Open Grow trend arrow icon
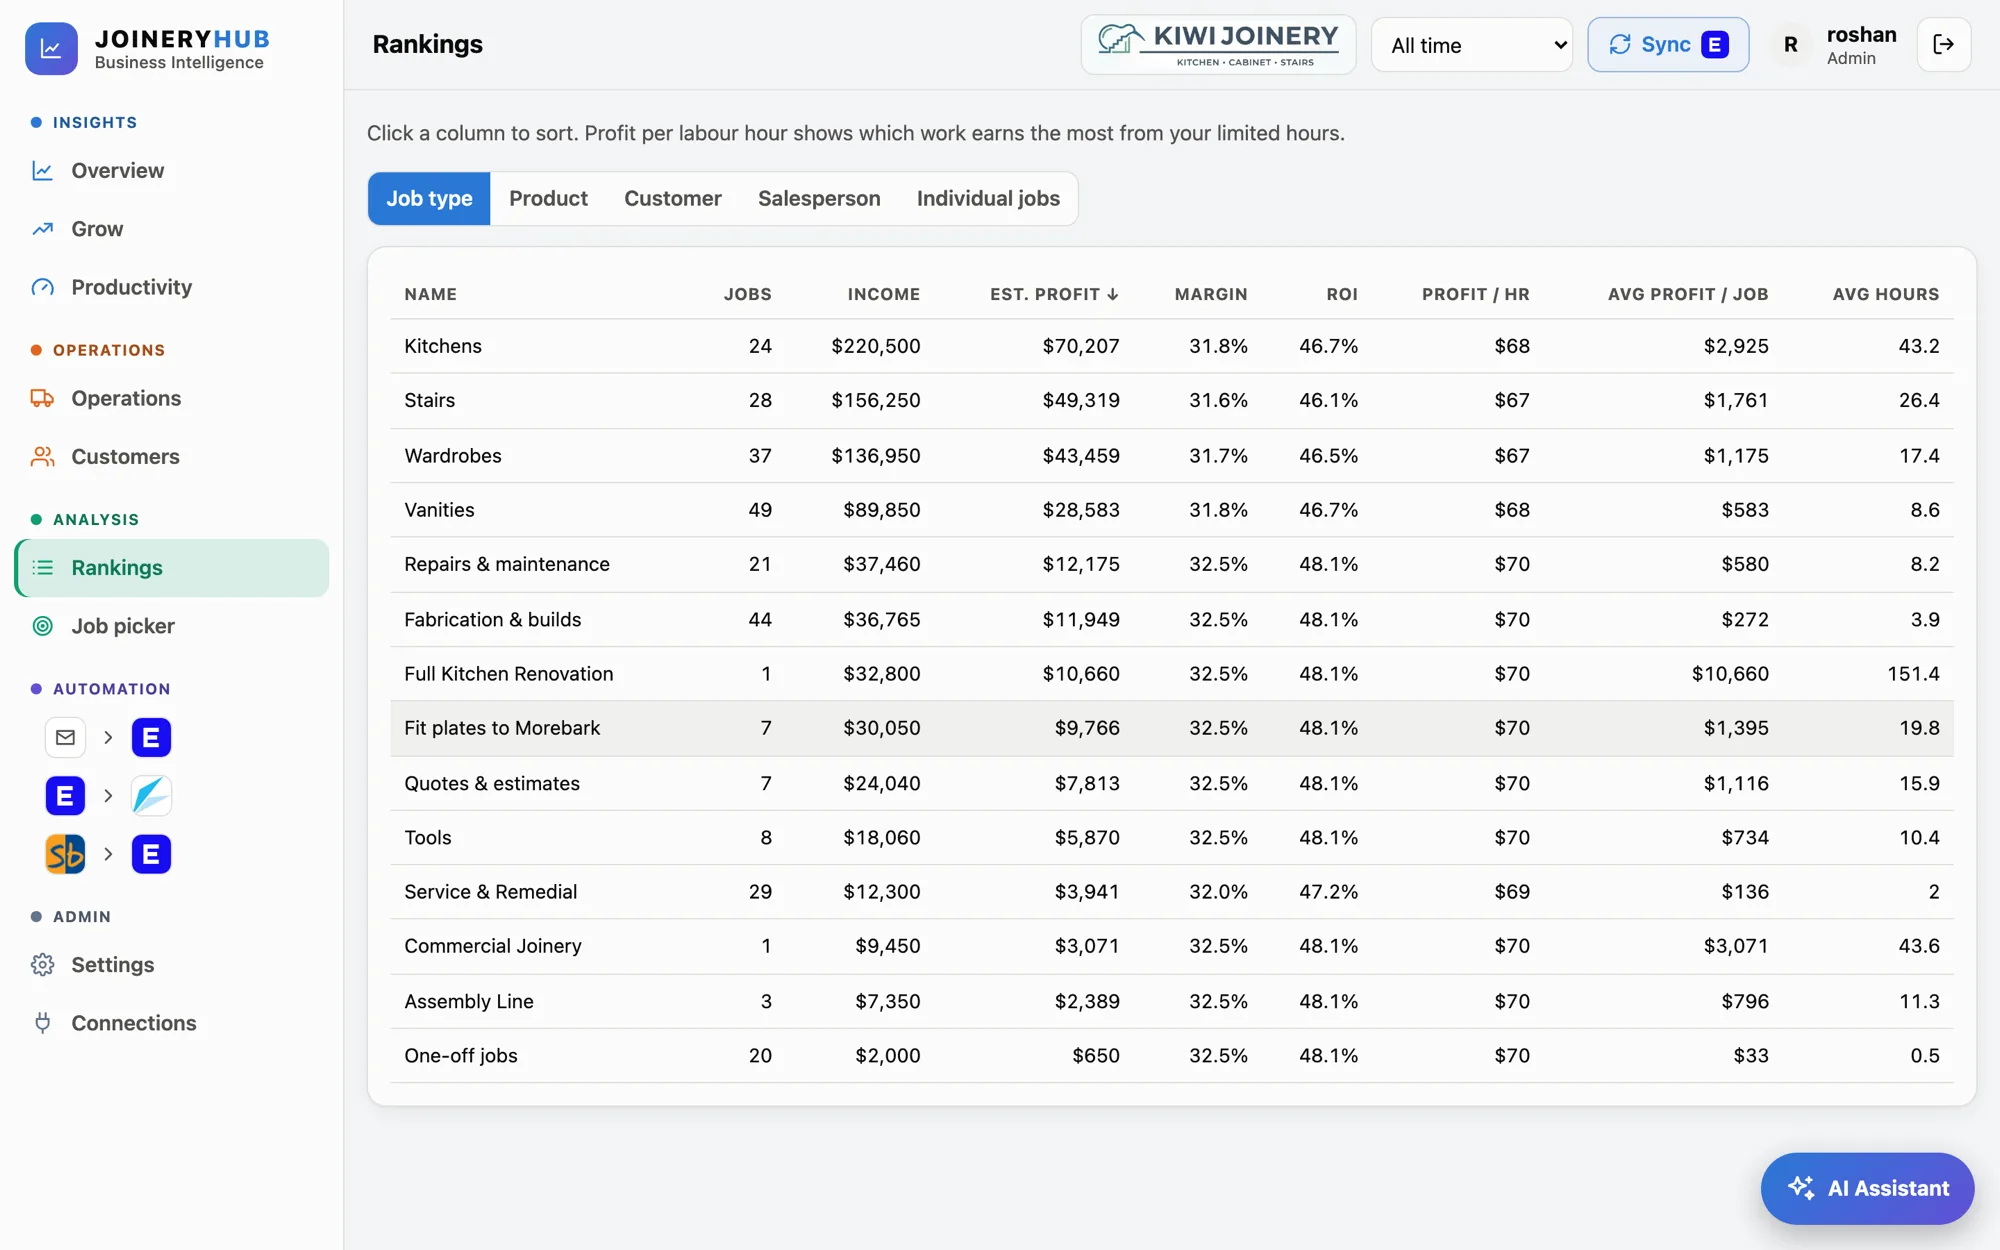Viewport: 2000px width, 1250px height. pos(42,229)
